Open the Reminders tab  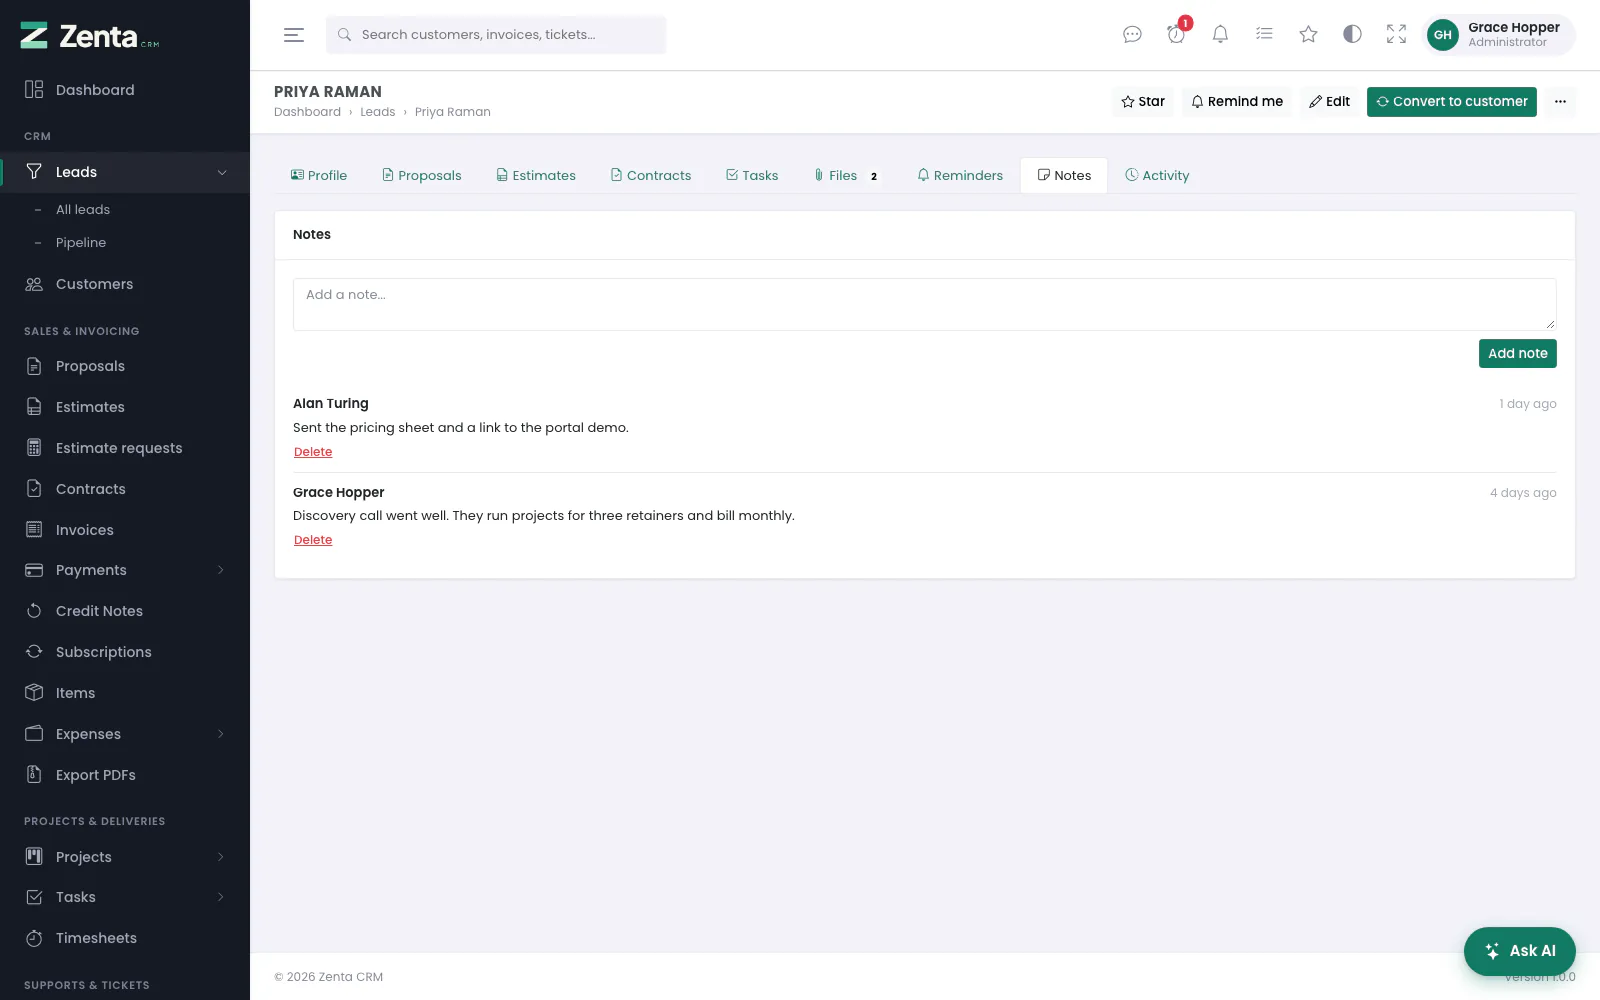960,175
